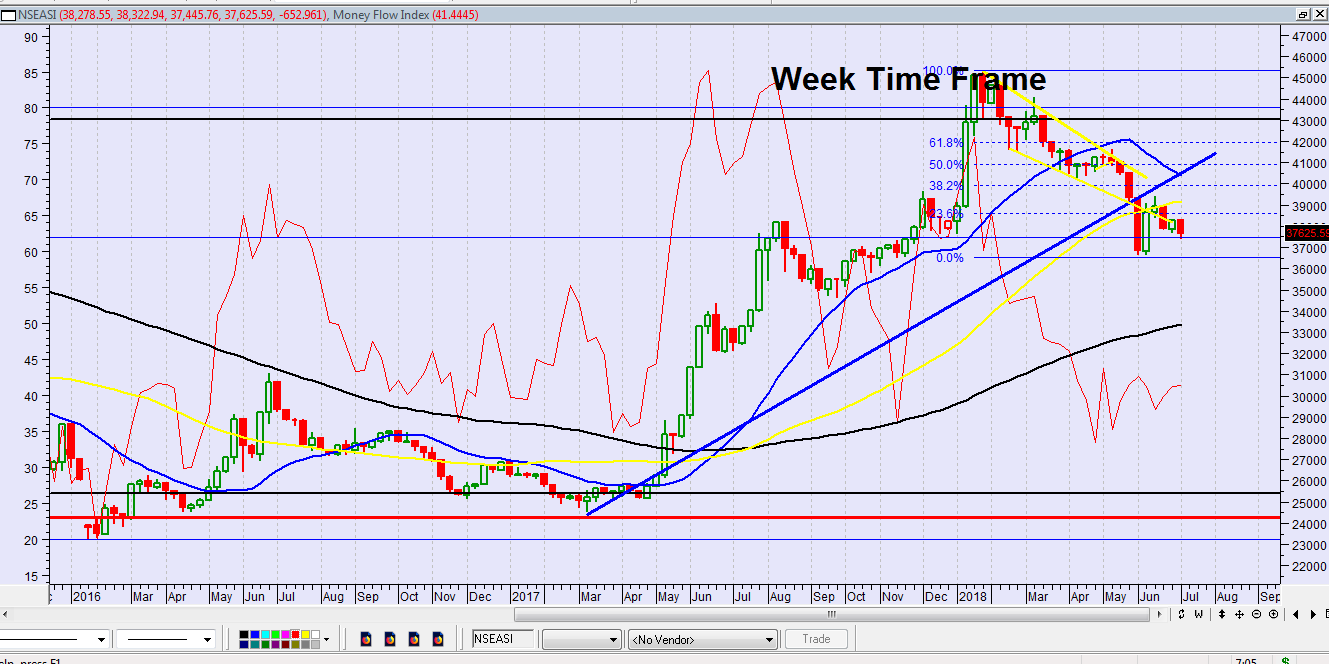Click the horizontal scrollbar thumb under the chart
This screenshot has width=1329, height=664.
(x=832, y=614)
